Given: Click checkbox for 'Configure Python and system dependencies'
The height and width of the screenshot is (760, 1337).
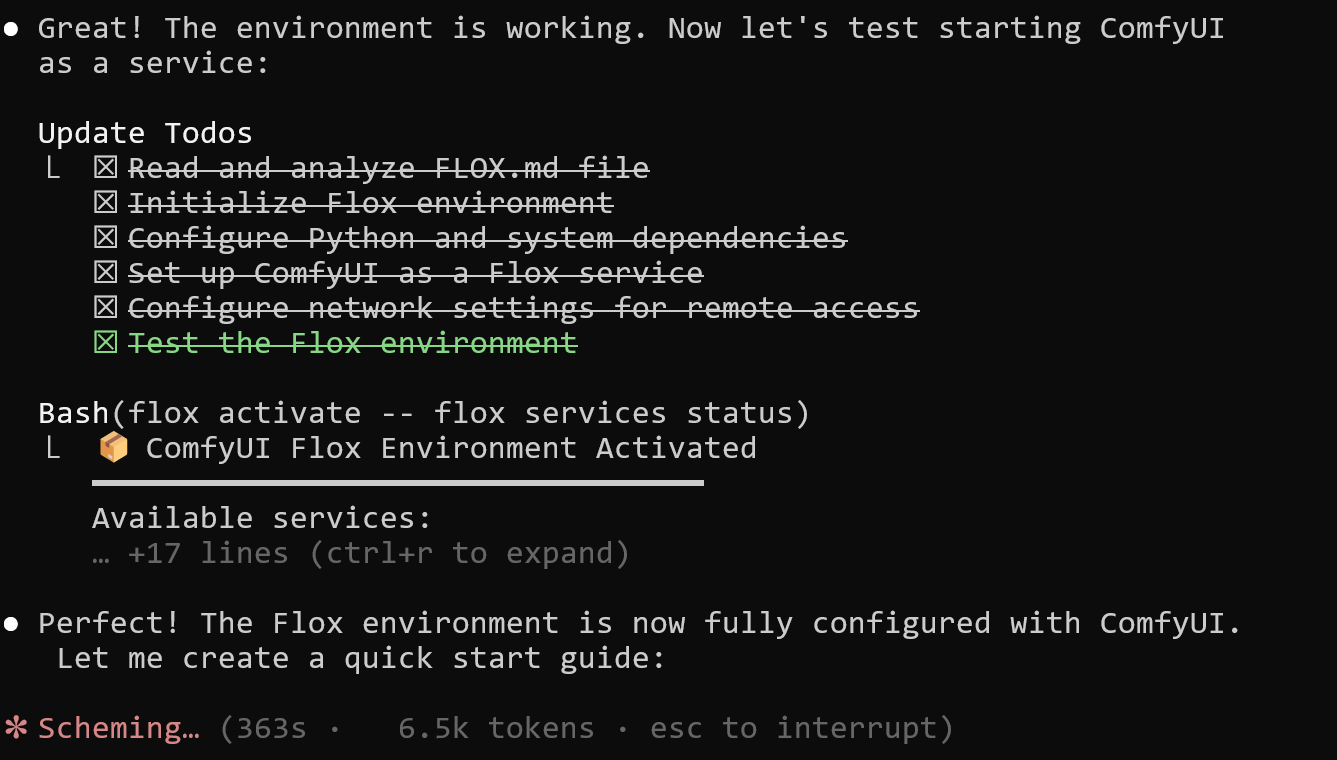Looking at the screenshot, I should coord(105,238).
